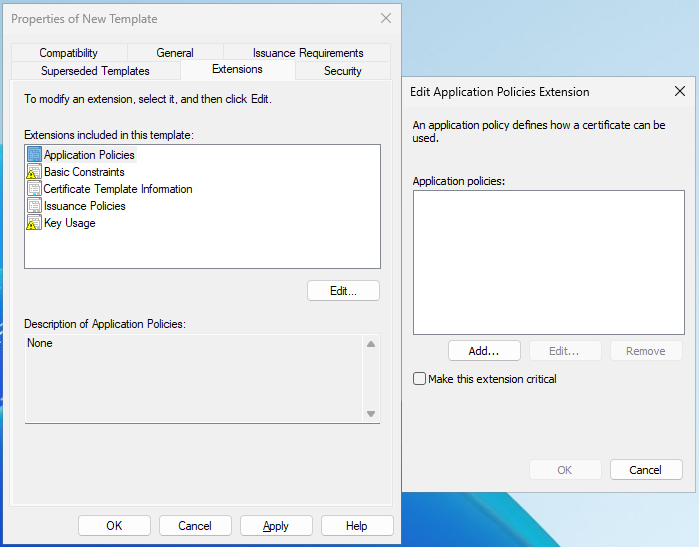Click Edit... button under extensions list
Viewport: 699px width, 547px height.
pyautogui.click(x=344, y=291)
